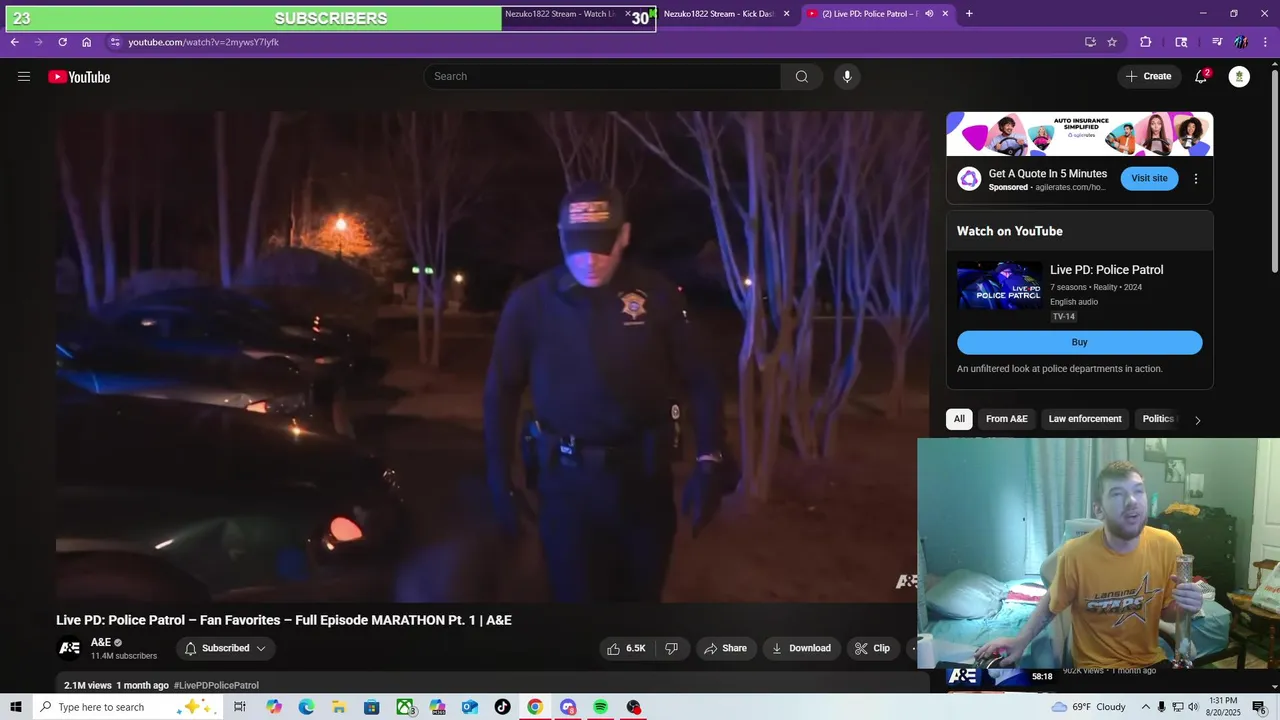The image size is (1280, 720).
Task: Close the Live PD: Police Patrol tab
Action: [x=945, y=14]
